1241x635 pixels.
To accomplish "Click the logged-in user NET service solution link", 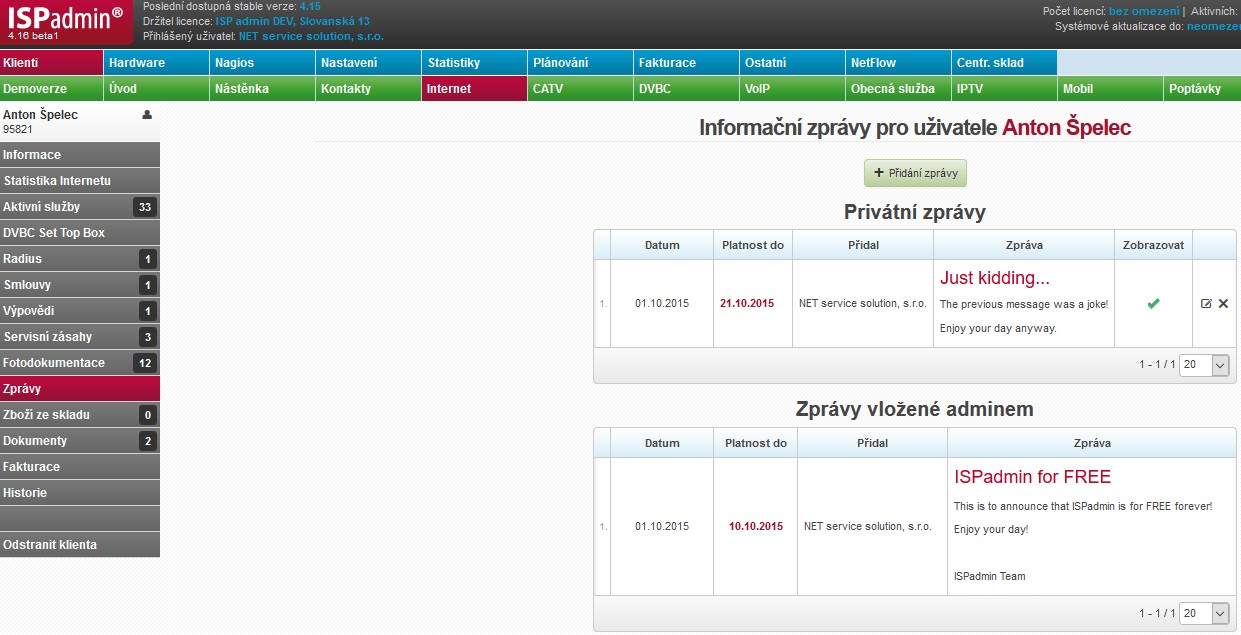I will pyautogui.click(x=311, y=36).
